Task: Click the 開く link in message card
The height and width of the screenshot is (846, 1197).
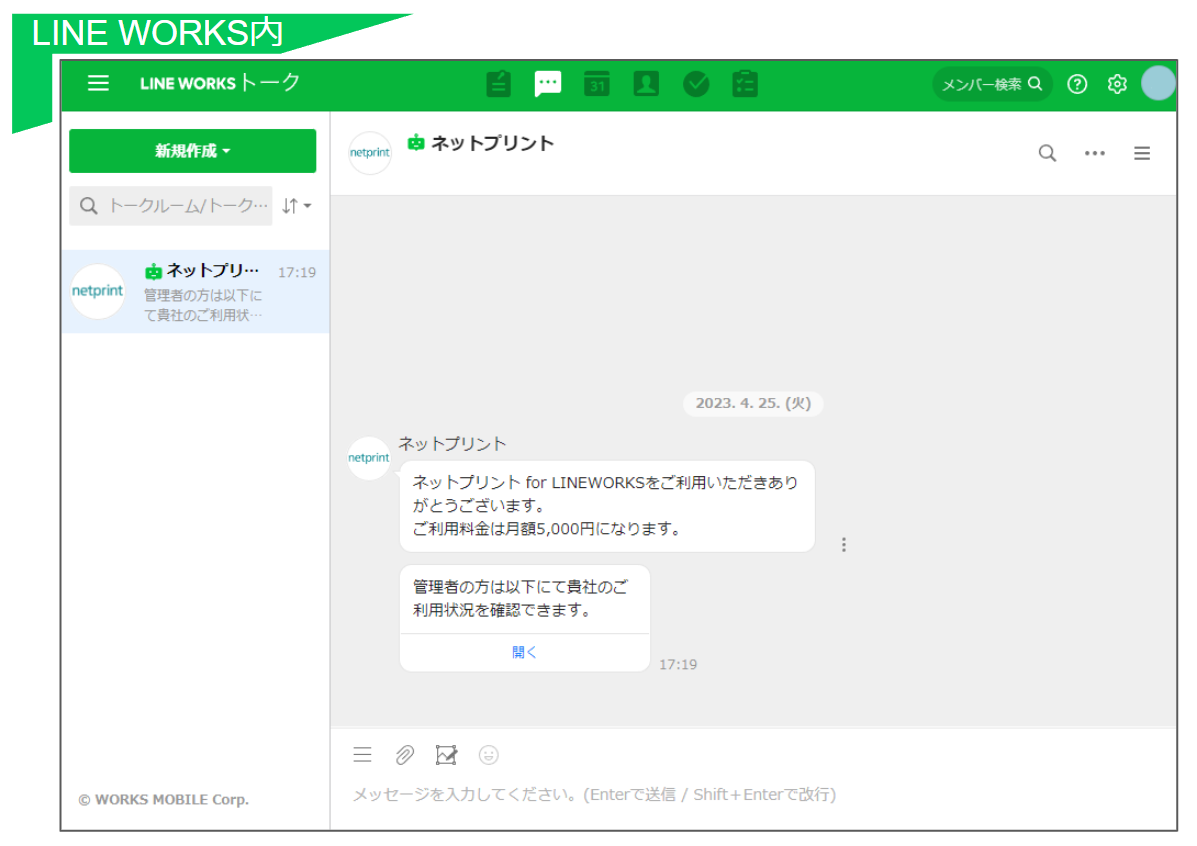Action: click(x=524, y=652)
